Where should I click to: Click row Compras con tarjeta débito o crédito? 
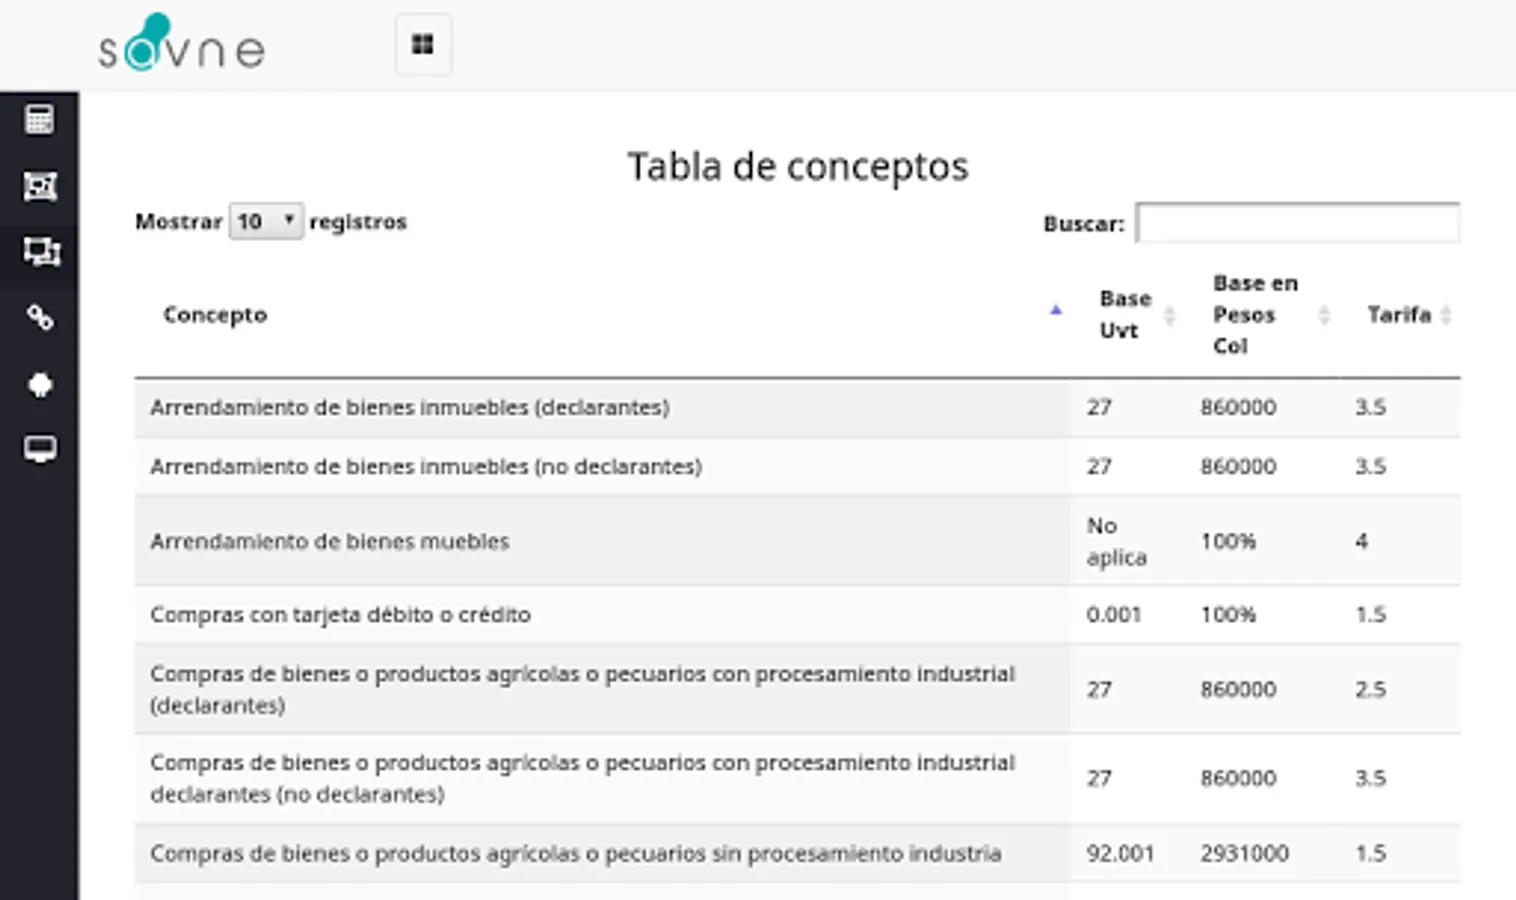pyautogui.click(x=340, y=614)
